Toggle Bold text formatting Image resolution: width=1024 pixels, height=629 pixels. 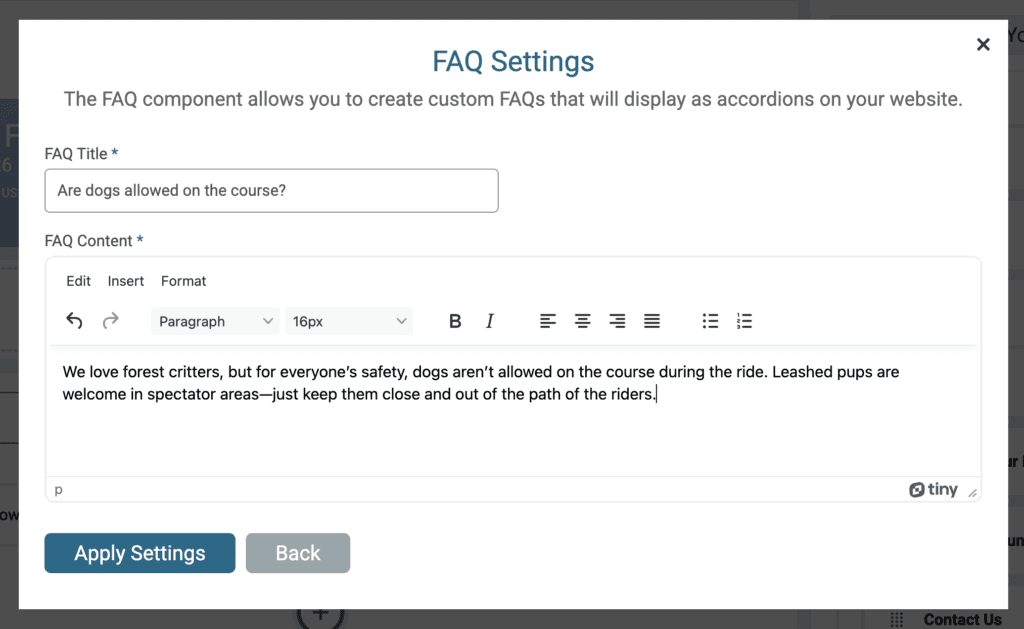455,321
